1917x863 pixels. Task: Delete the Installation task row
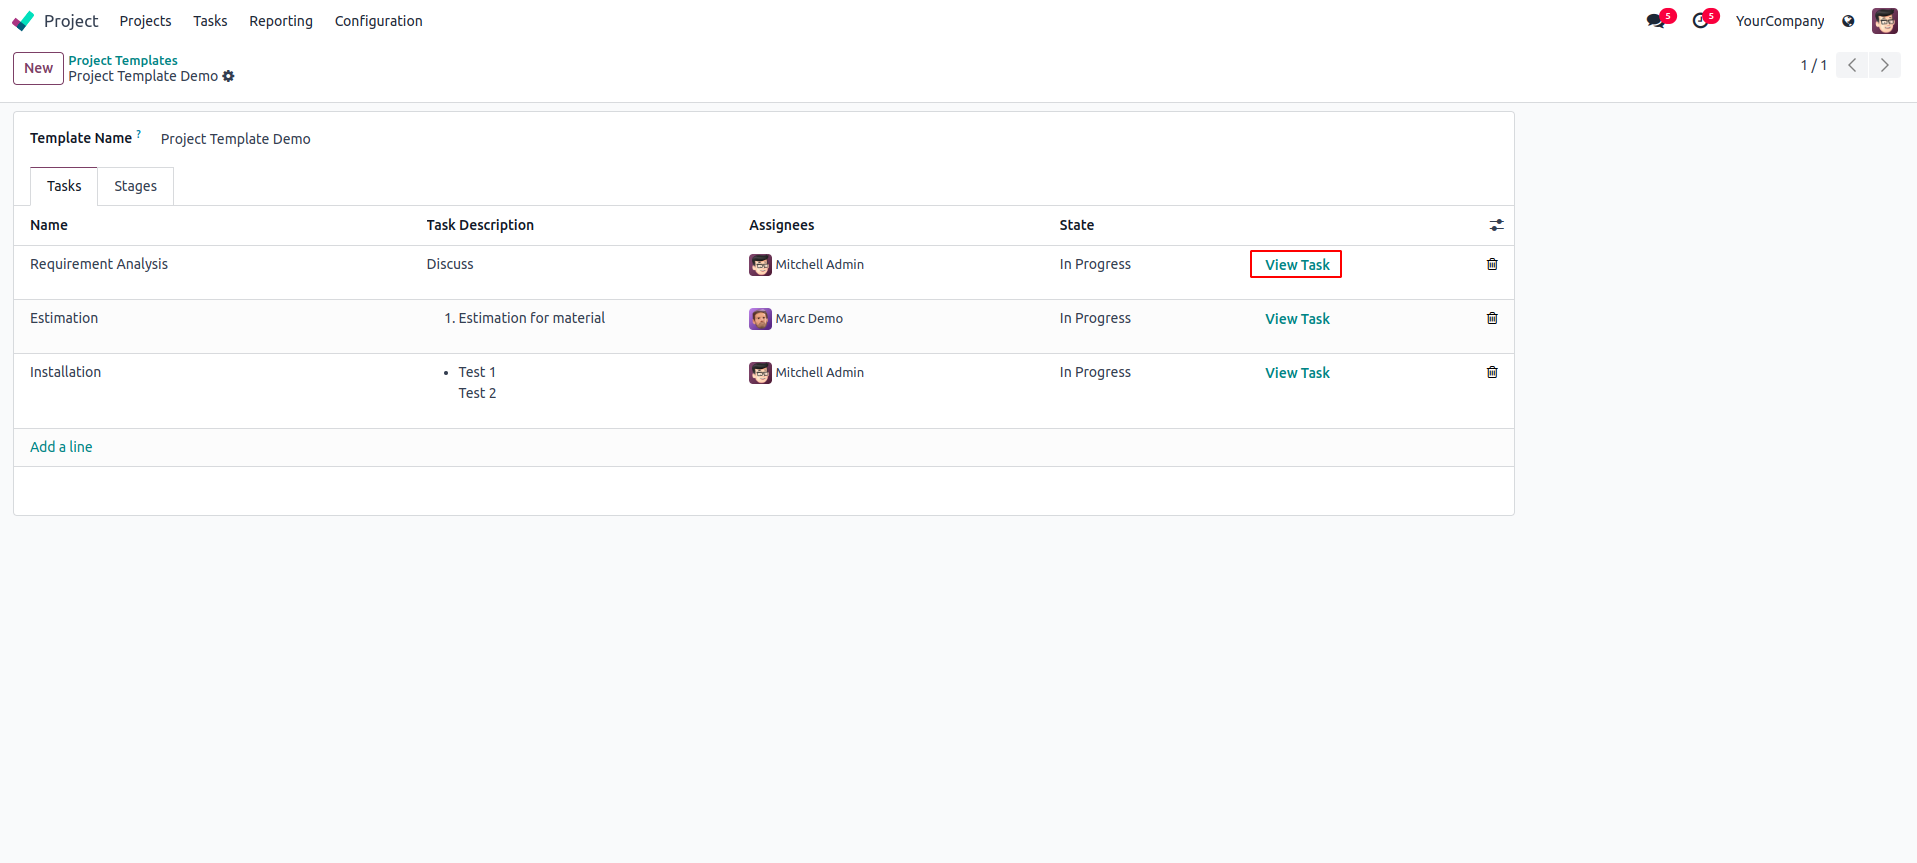pos(1492,372)
